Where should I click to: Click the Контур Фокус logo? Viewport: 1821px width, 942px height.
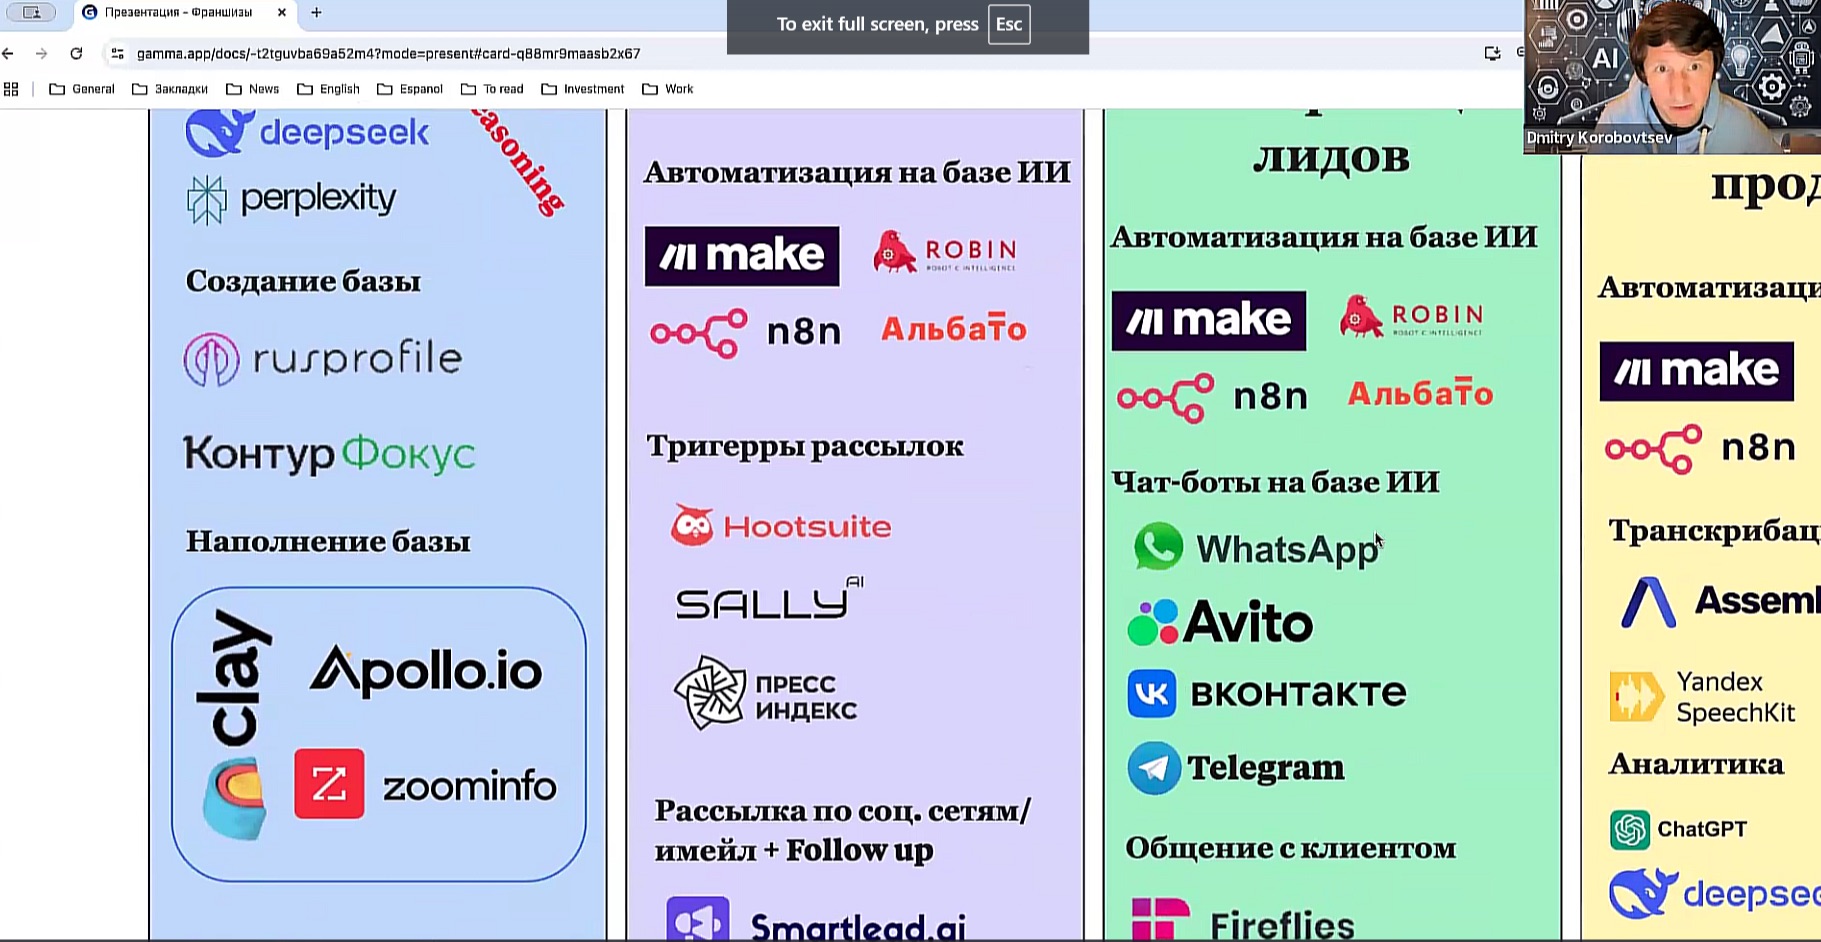tap(329, 454)
